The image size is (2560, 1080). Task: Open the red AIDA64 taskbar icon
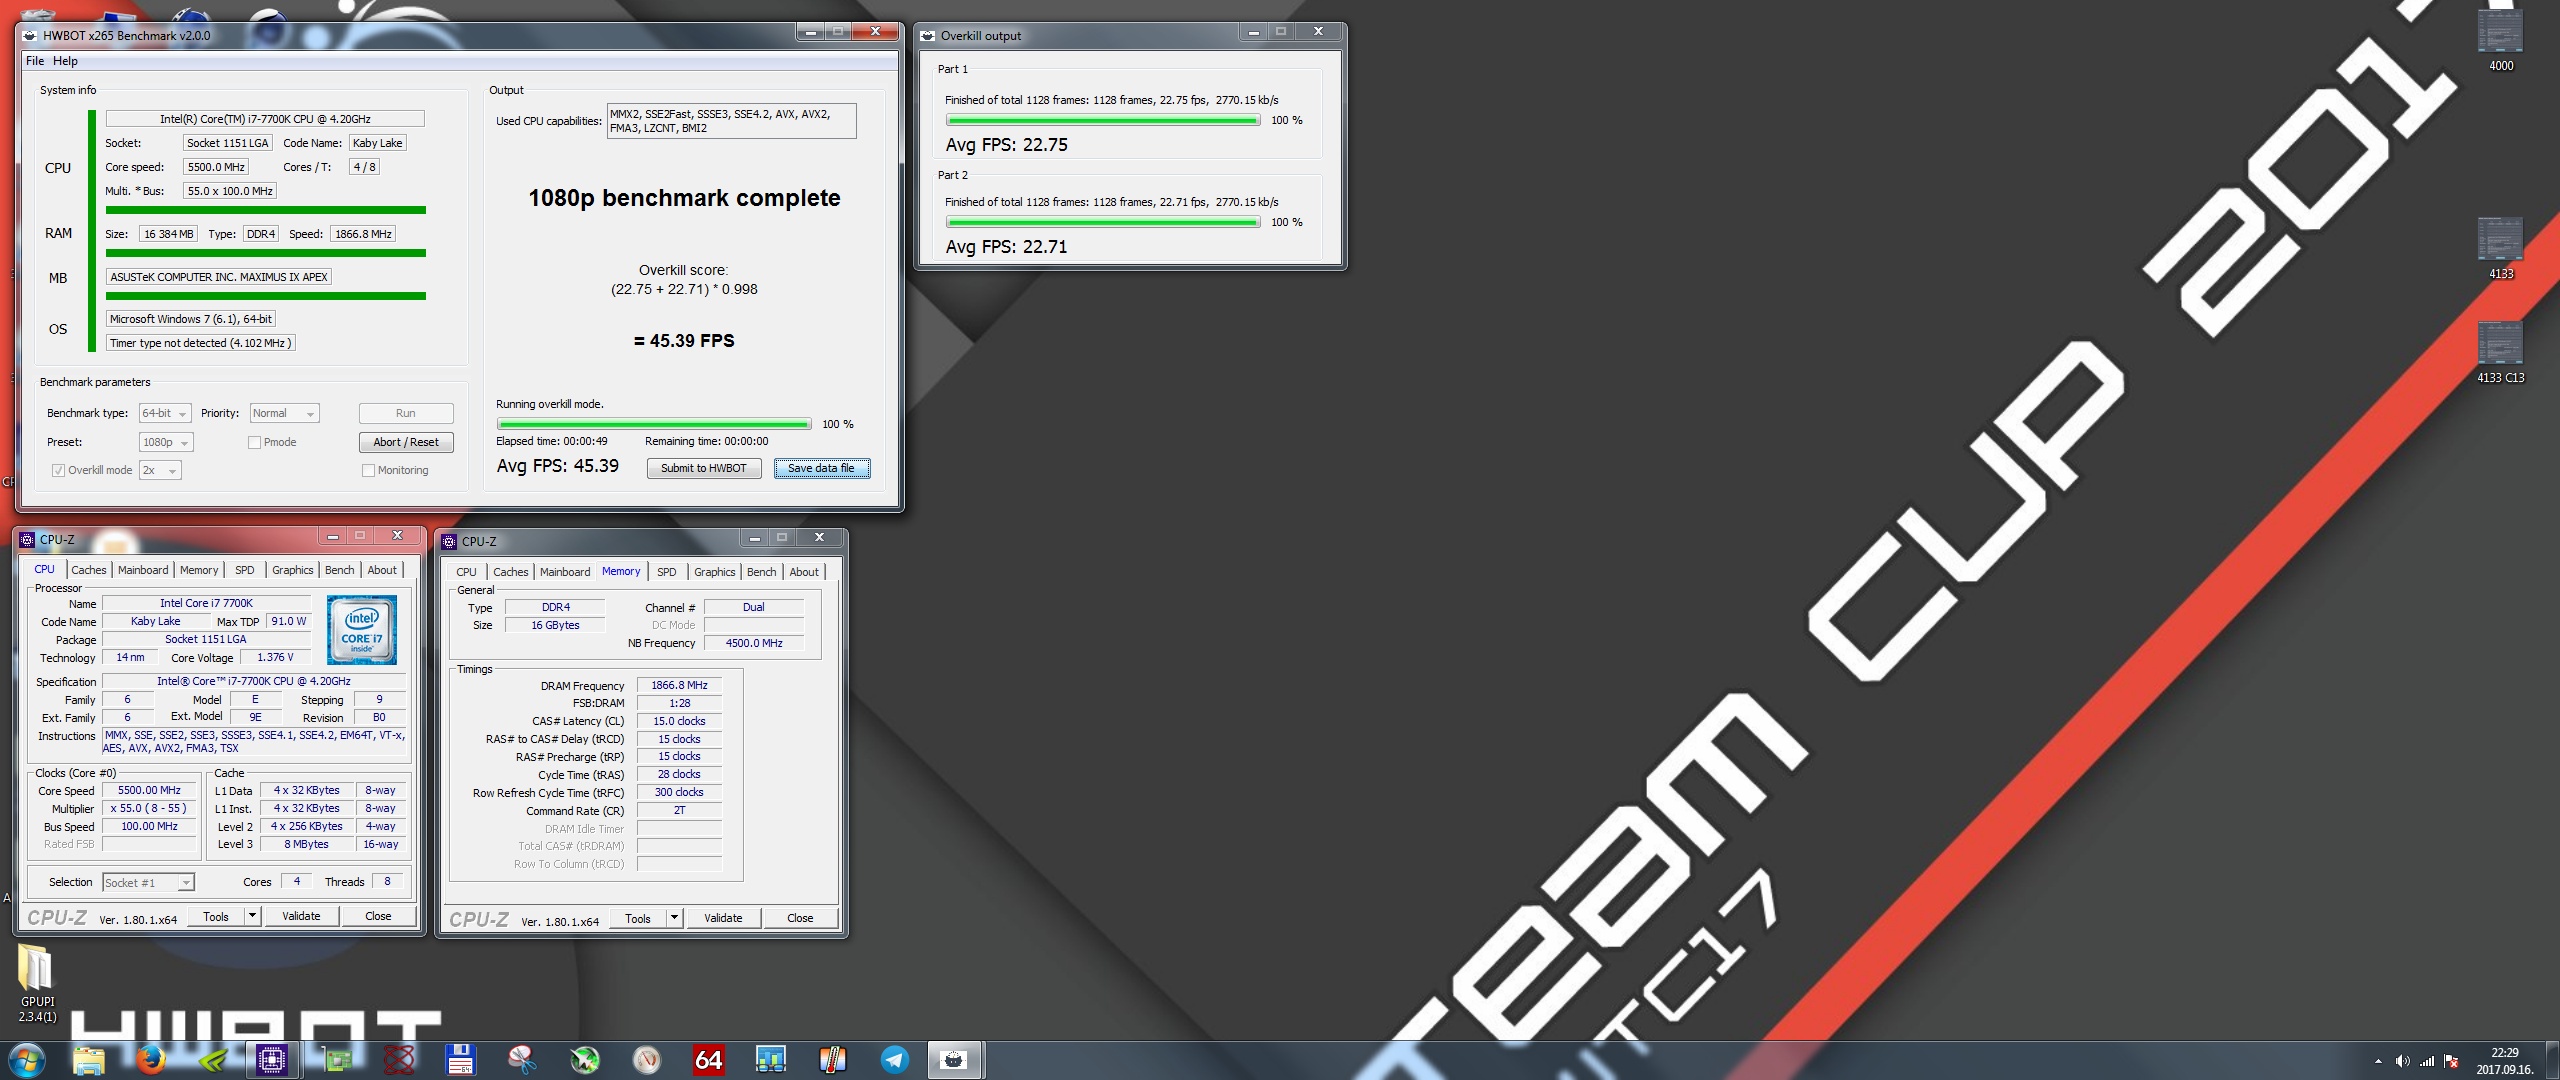pyautogui.click(x=708, y=1060)
